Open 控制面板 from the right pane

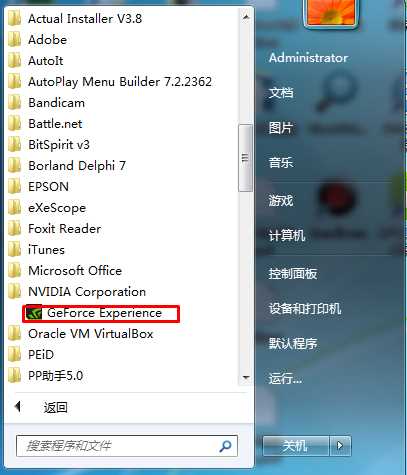click(x=293, y=274)
